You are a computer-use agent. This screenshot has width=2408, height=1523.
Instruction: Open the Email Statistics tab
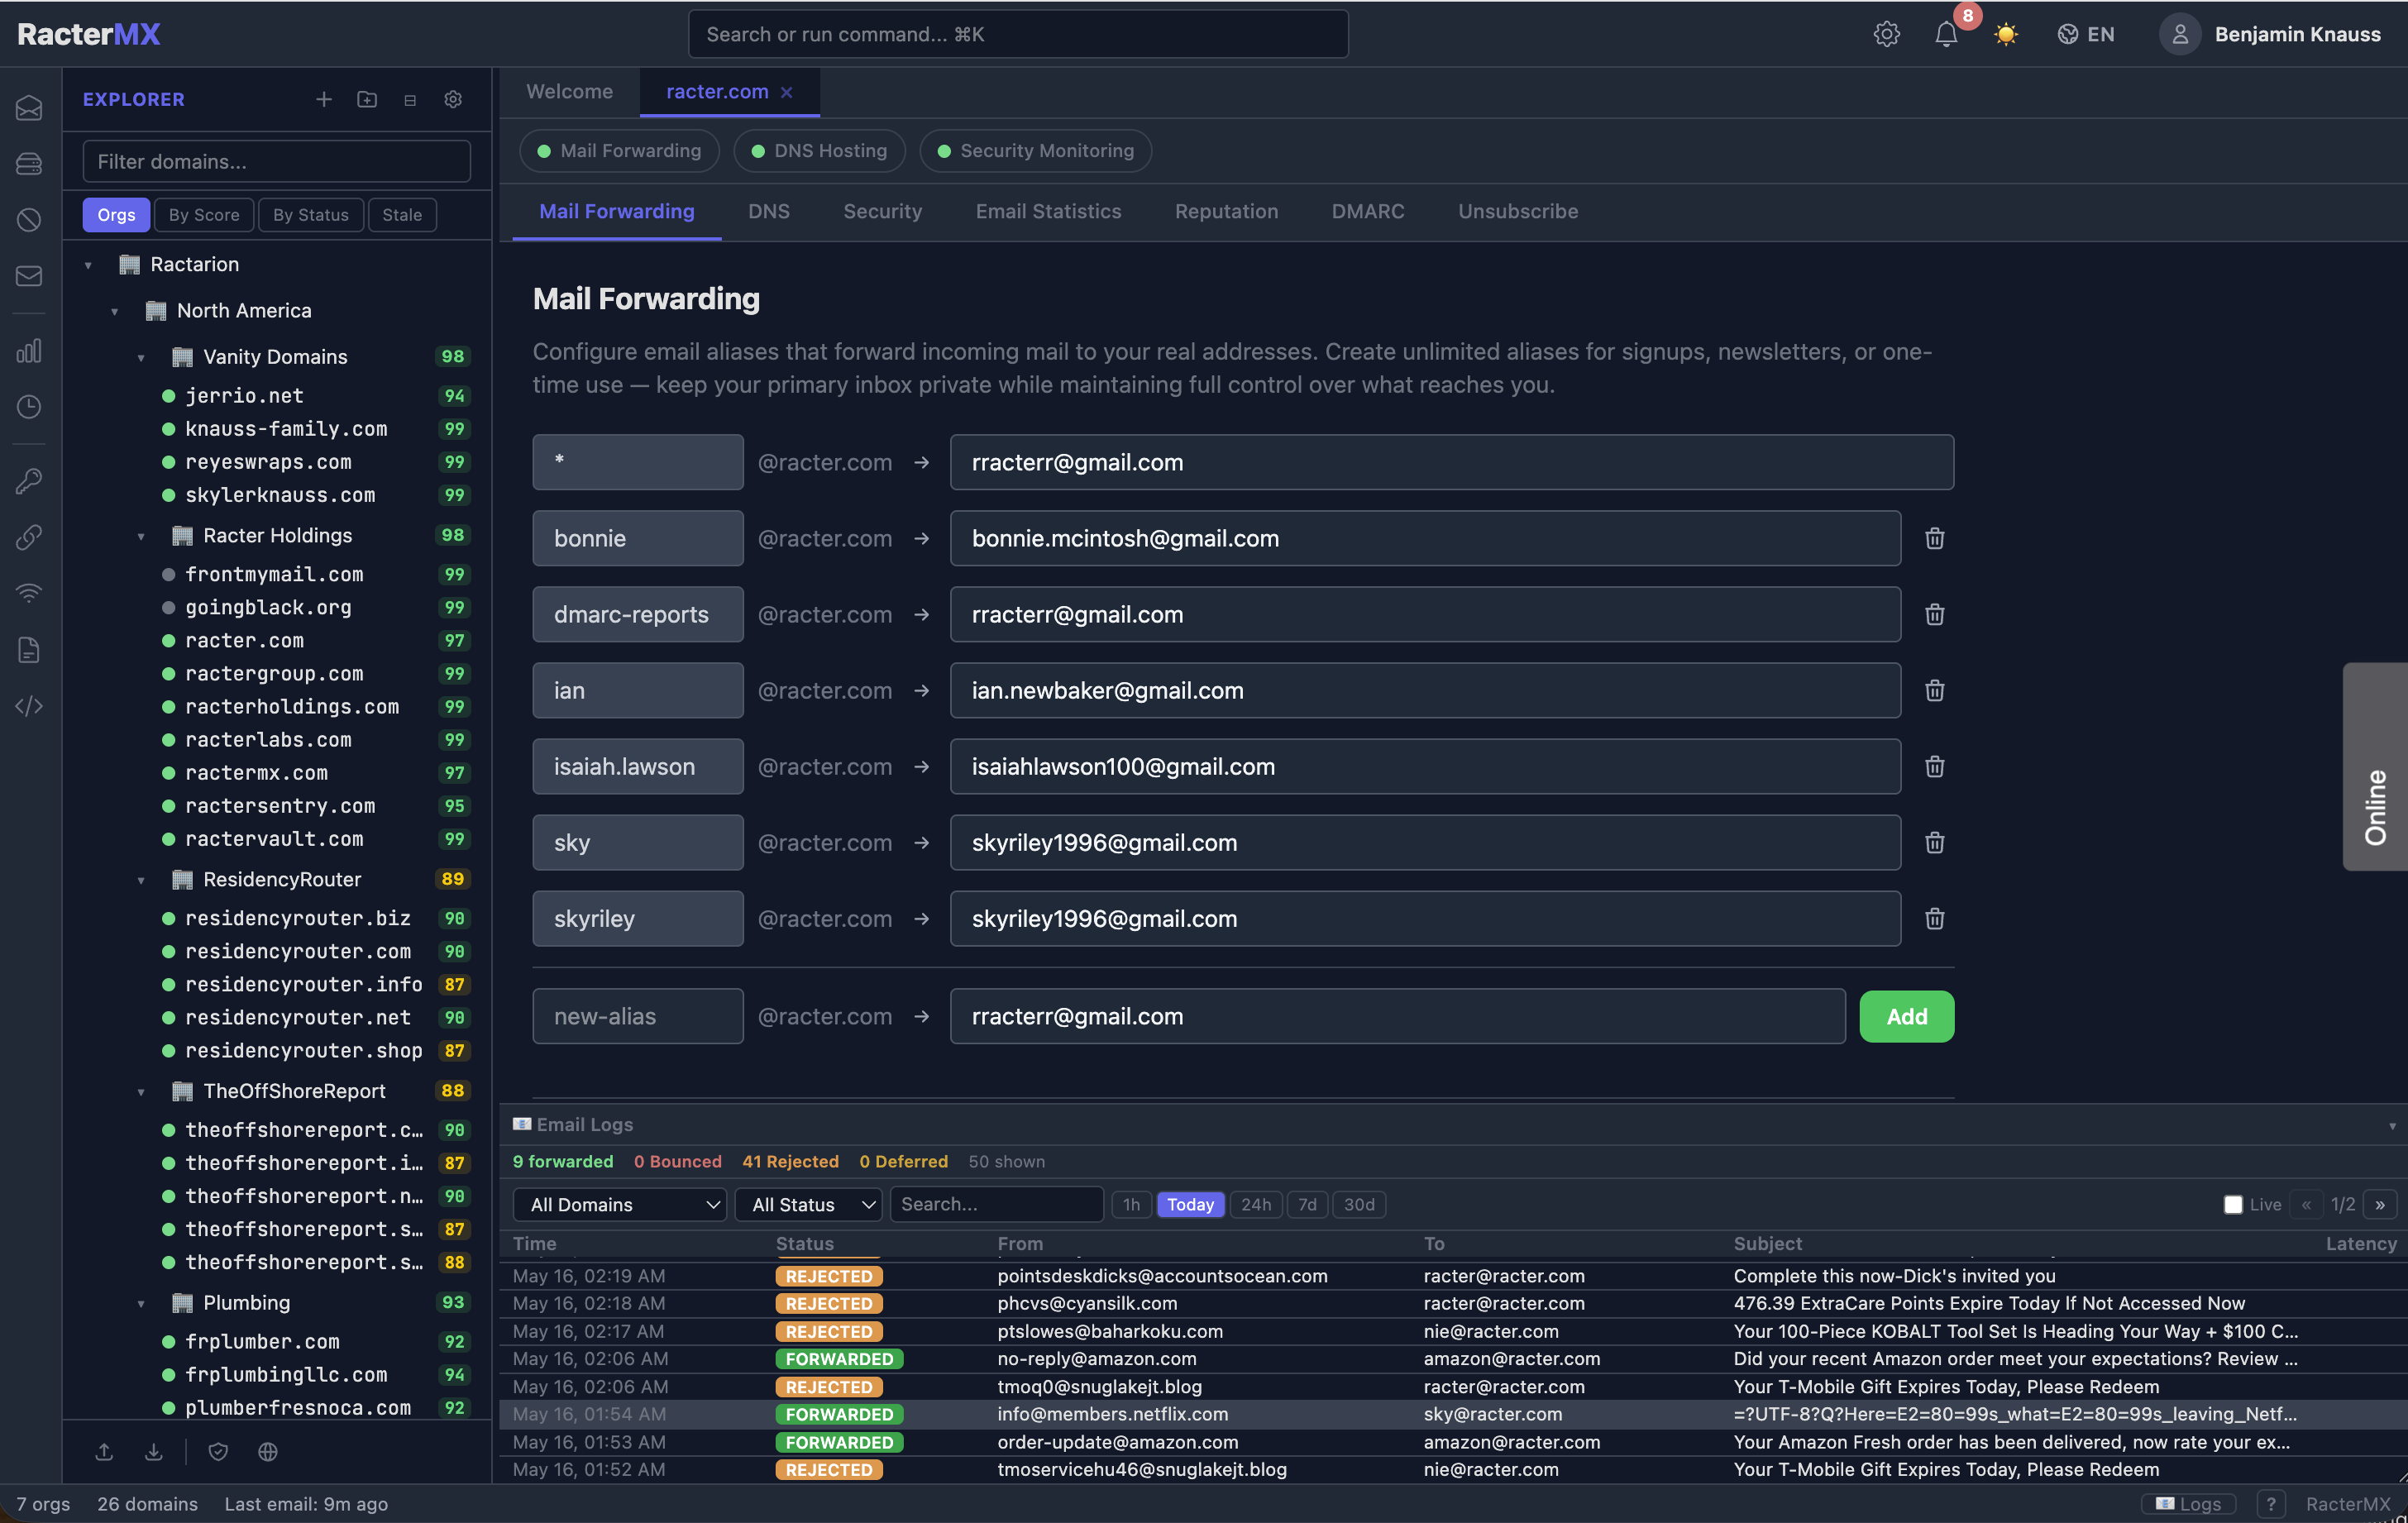click(x=1048, y=211)
